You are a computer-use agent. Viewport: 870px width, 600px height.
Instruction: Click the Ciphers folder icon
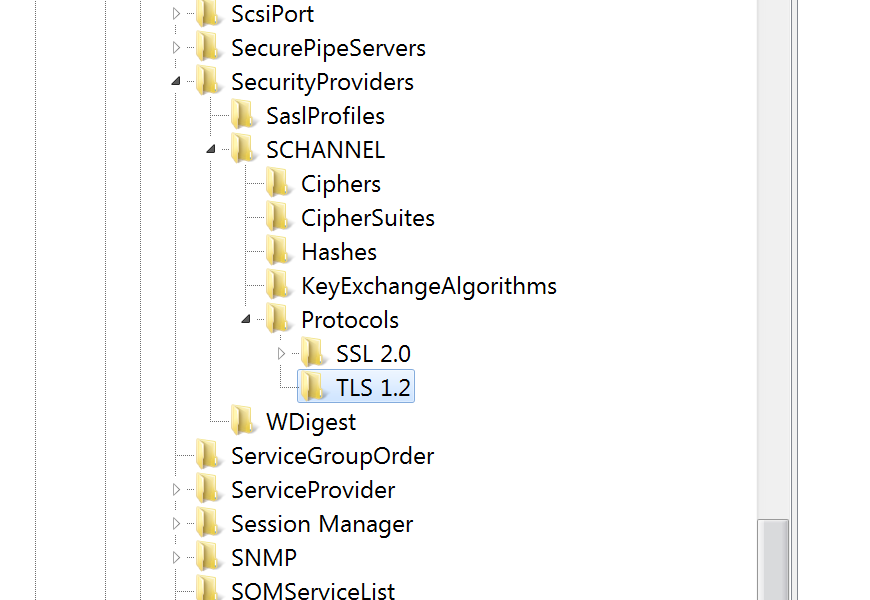(x=278, y=184)
